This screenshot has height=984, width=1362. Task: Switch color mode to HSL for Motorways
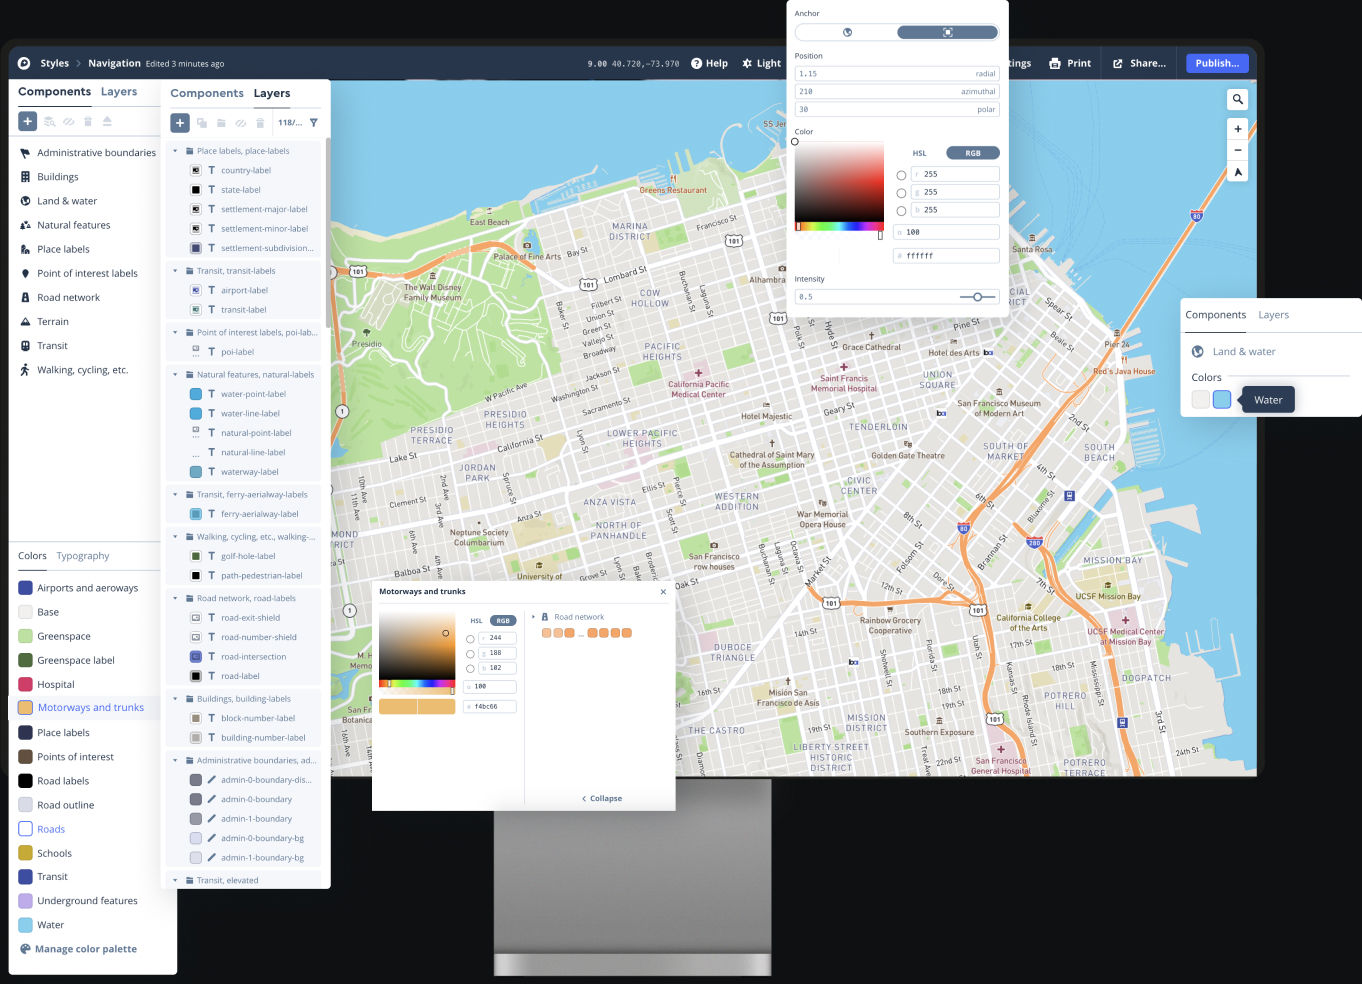tap(476, 620)
